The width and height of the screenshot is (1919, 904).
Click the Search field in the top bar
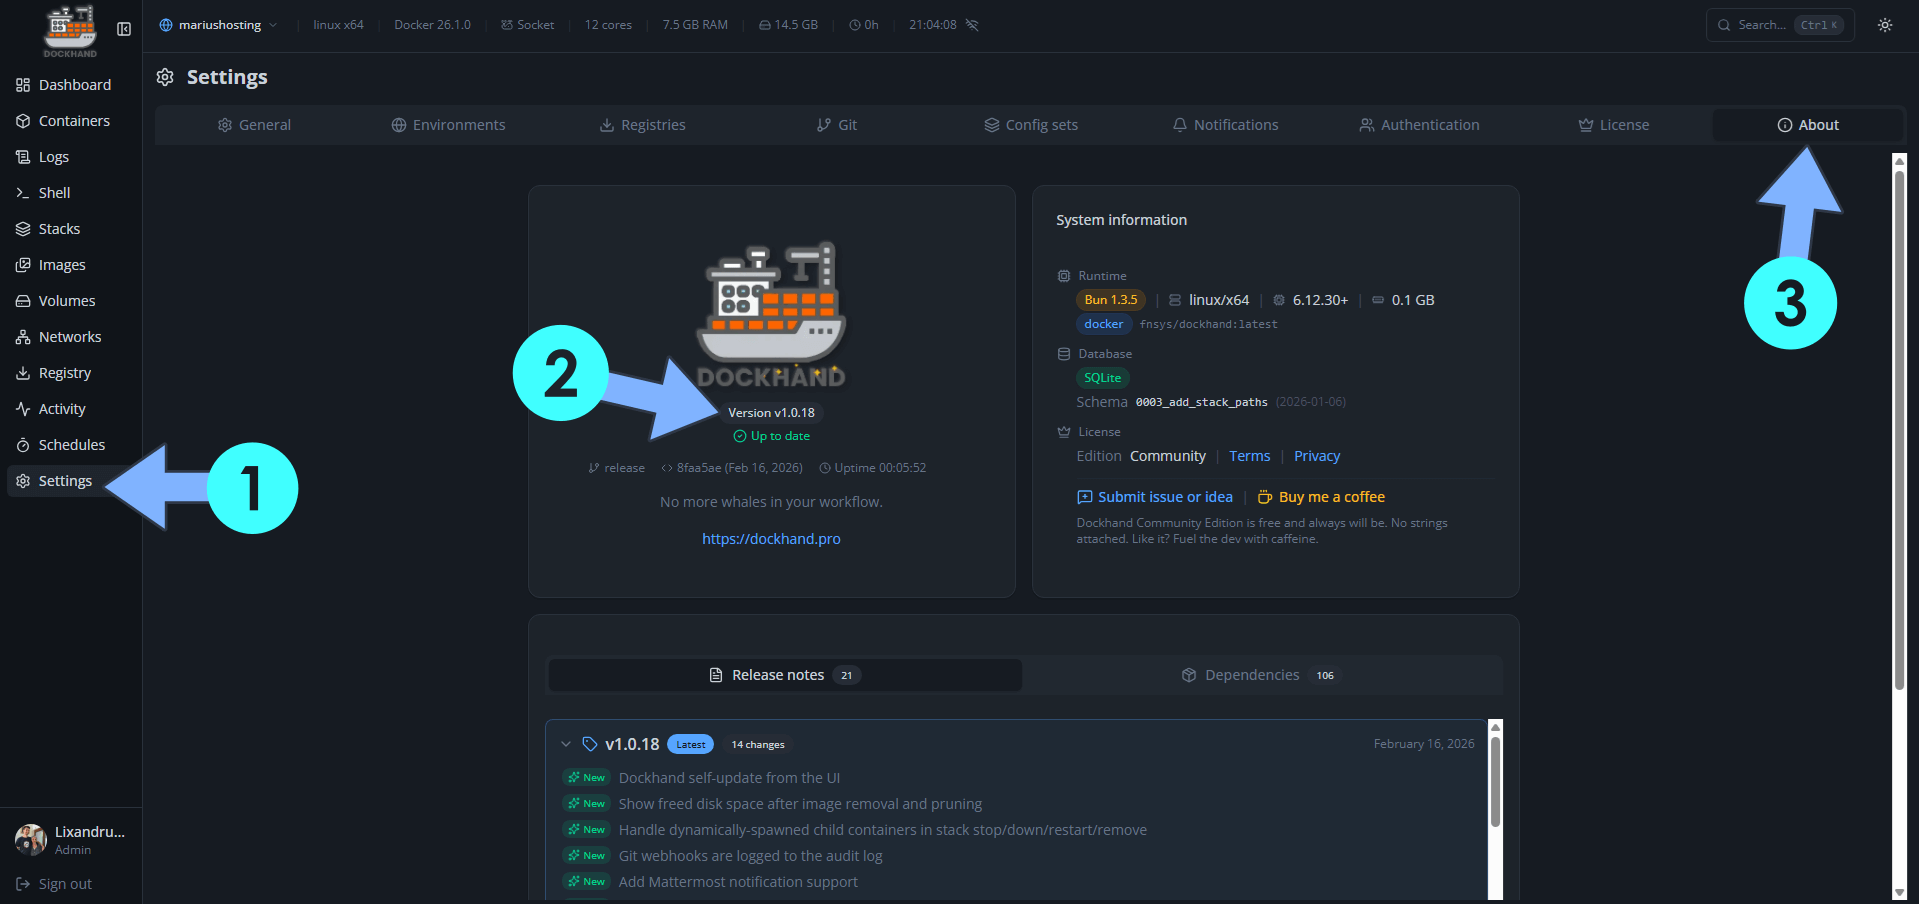click(1778, 25)
